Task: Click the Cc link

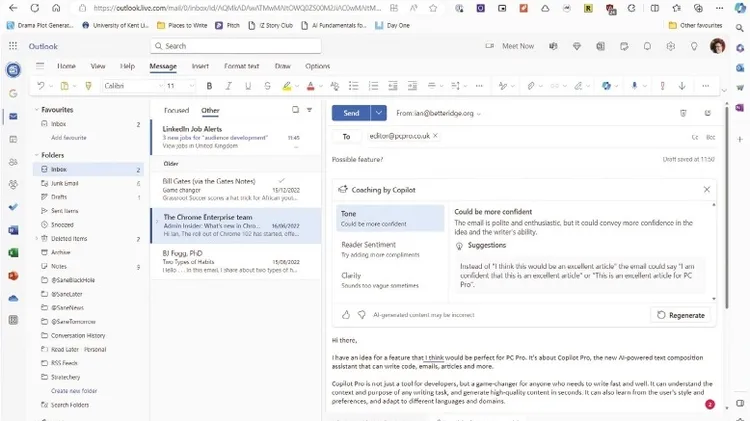Action: point(695,137)
